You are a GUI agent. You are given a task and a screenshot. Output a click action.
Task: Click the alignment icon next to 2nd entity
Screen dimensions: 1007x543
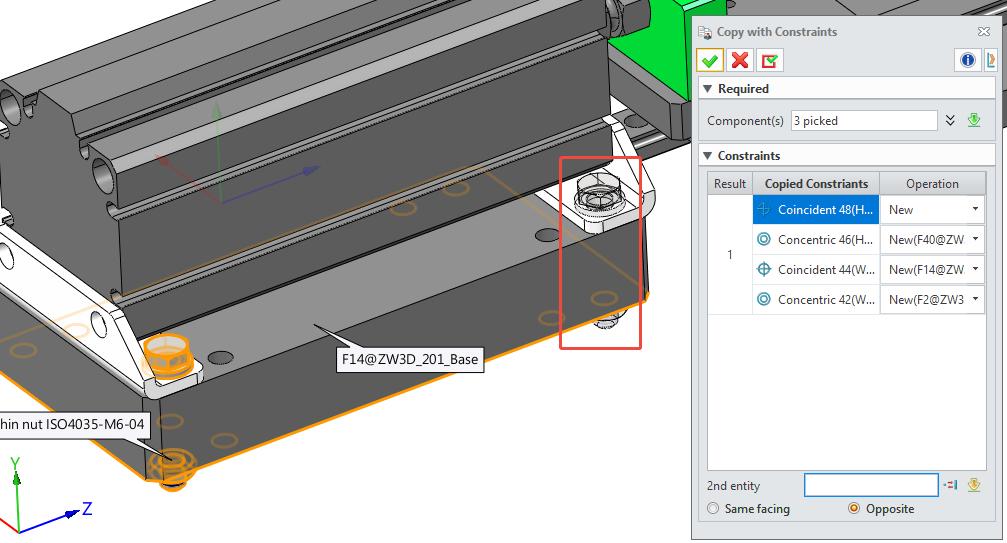click(951, 485)
